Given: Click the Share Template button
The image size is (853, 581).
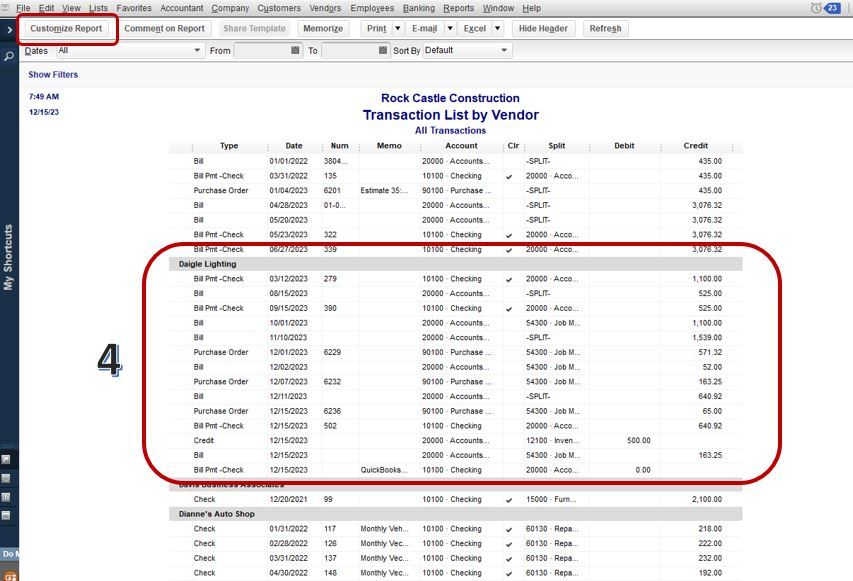Looking at the screenshot, I should coord(254,28).
